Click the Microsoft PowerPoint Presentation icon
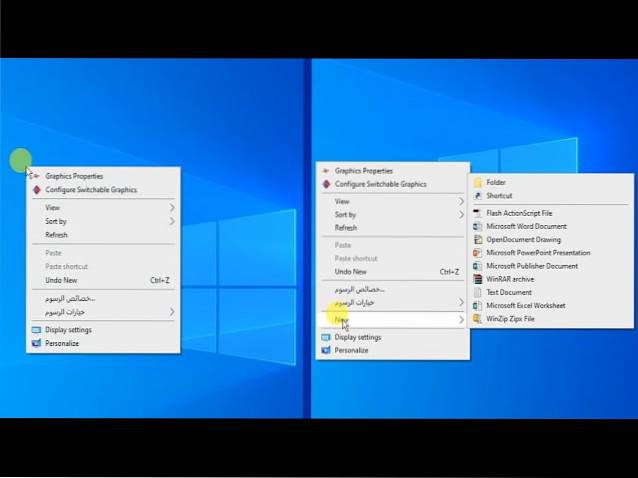Image resolution: width=638 pixels, height=478 pixels. [x=477, y=253]
